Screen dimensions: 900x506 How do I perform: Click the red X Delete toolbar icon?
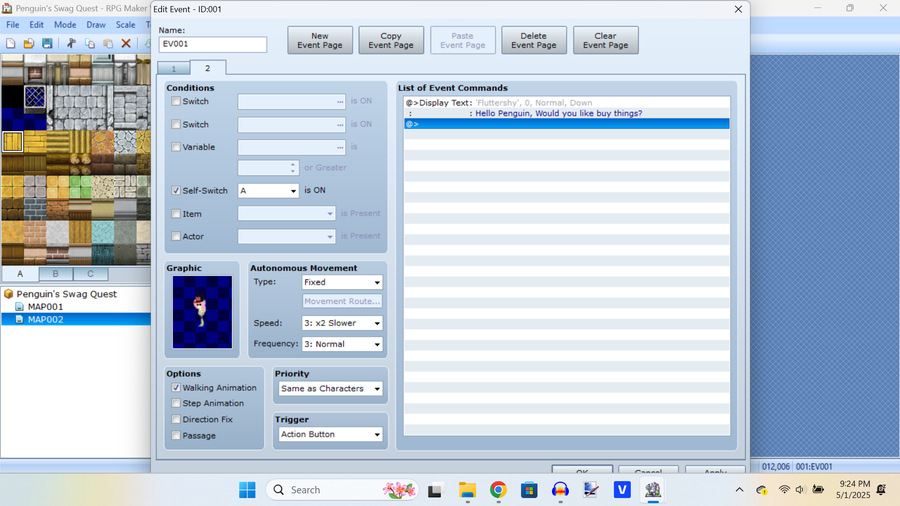[x=126, y=43]
